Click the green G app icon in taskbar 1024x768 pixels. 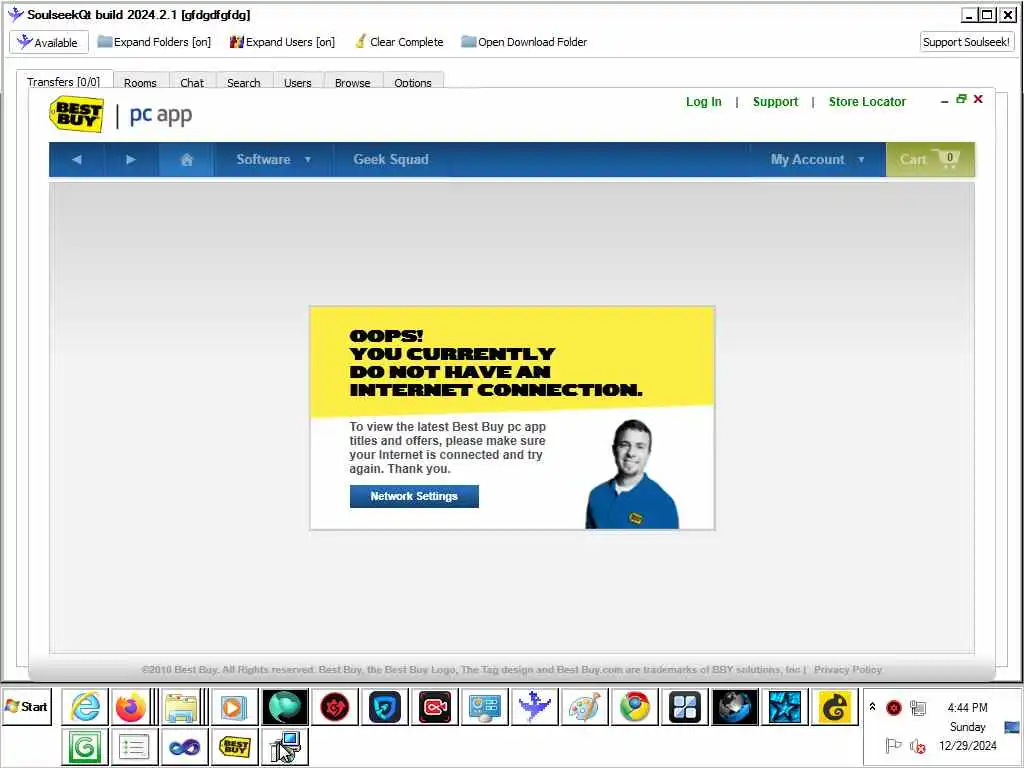(85, 746)
